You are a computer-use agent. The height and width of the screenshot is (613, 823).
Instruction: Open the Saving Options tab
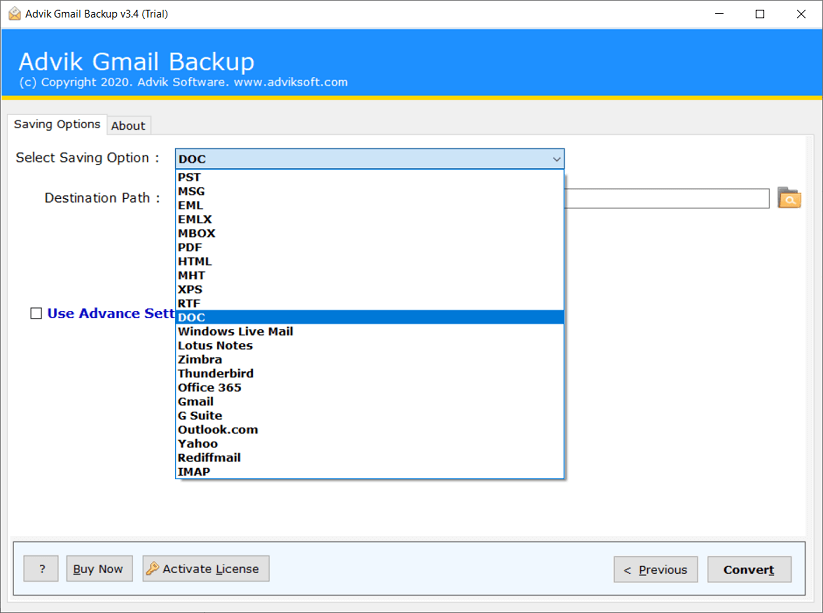point(57,124)
